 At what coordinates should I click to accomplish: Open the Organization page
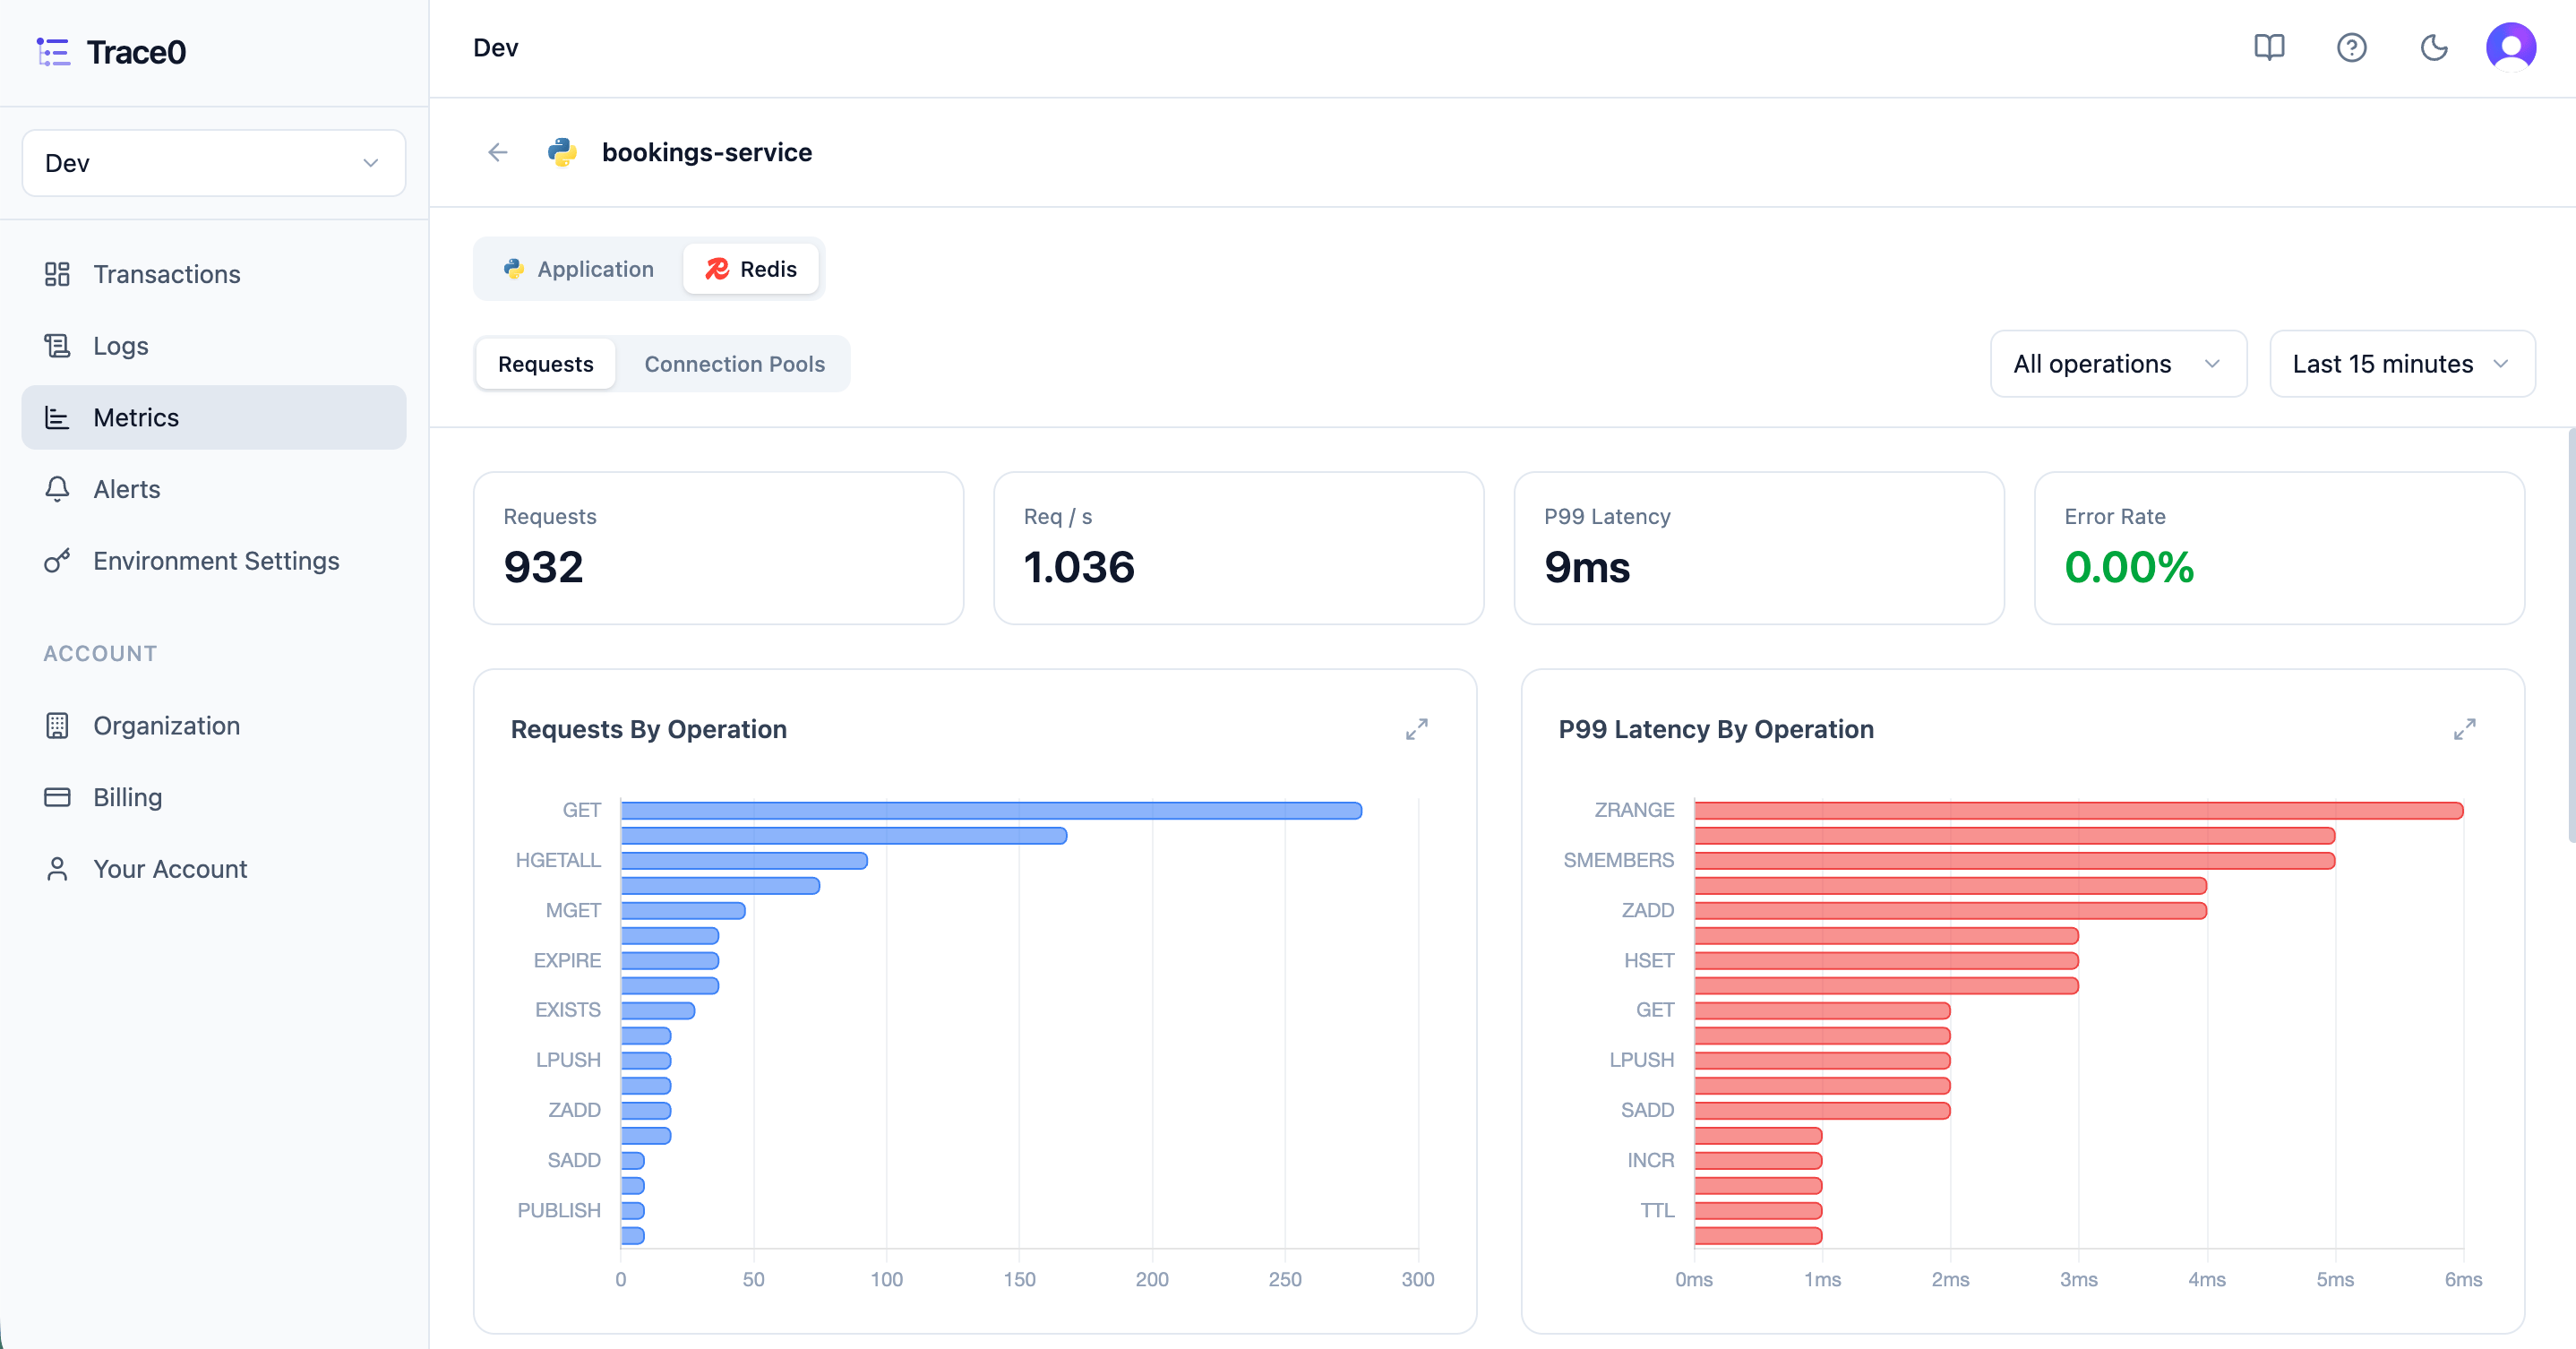pyautogui.click(x=214, y=726)
